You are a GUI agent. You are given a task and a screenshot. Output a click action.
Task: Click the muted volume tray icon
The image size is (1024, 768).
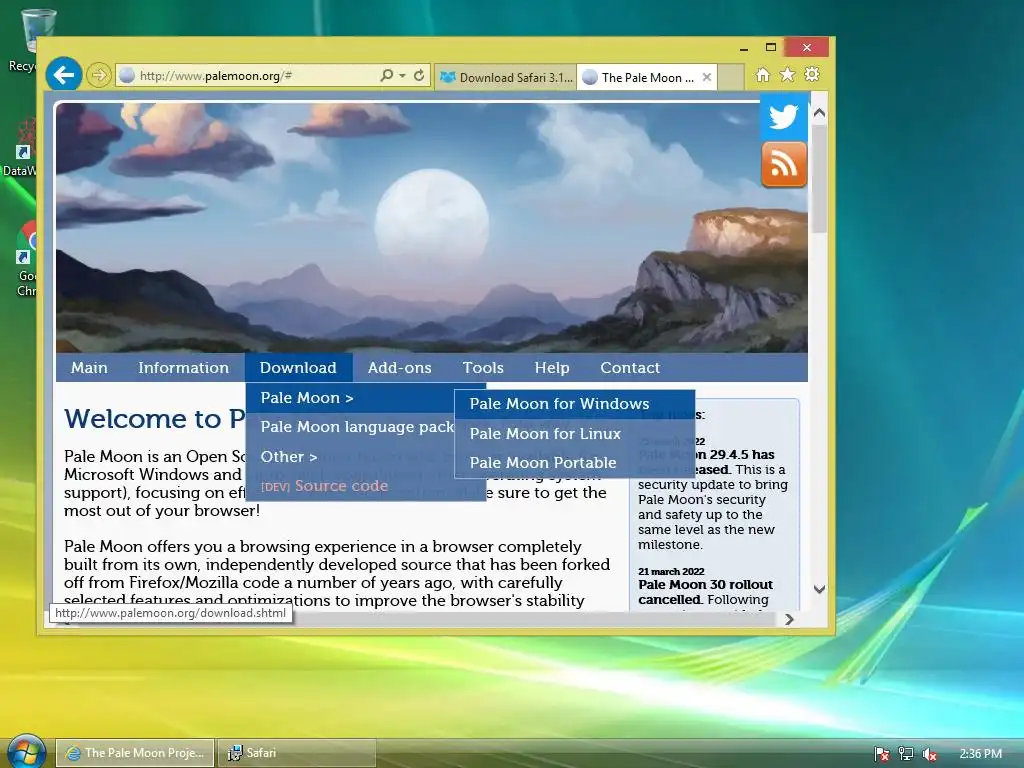click(930, 754)
